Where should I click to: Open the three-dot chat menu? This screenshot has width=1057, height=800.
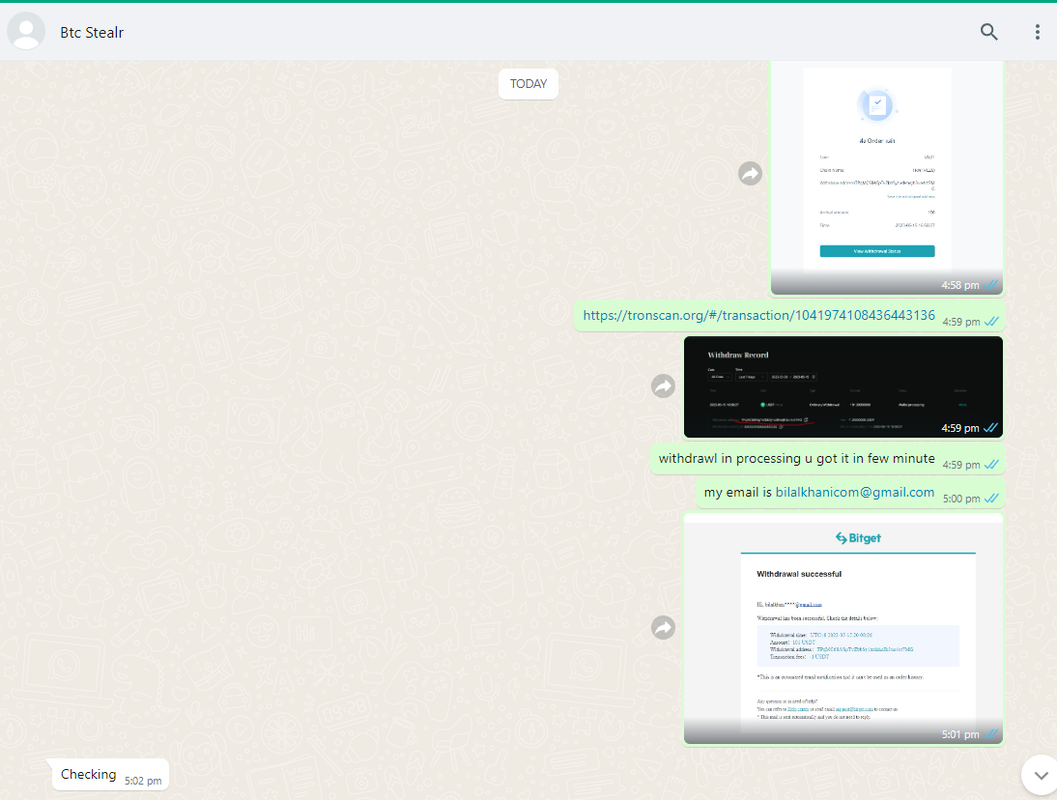tap(1037, 32)
